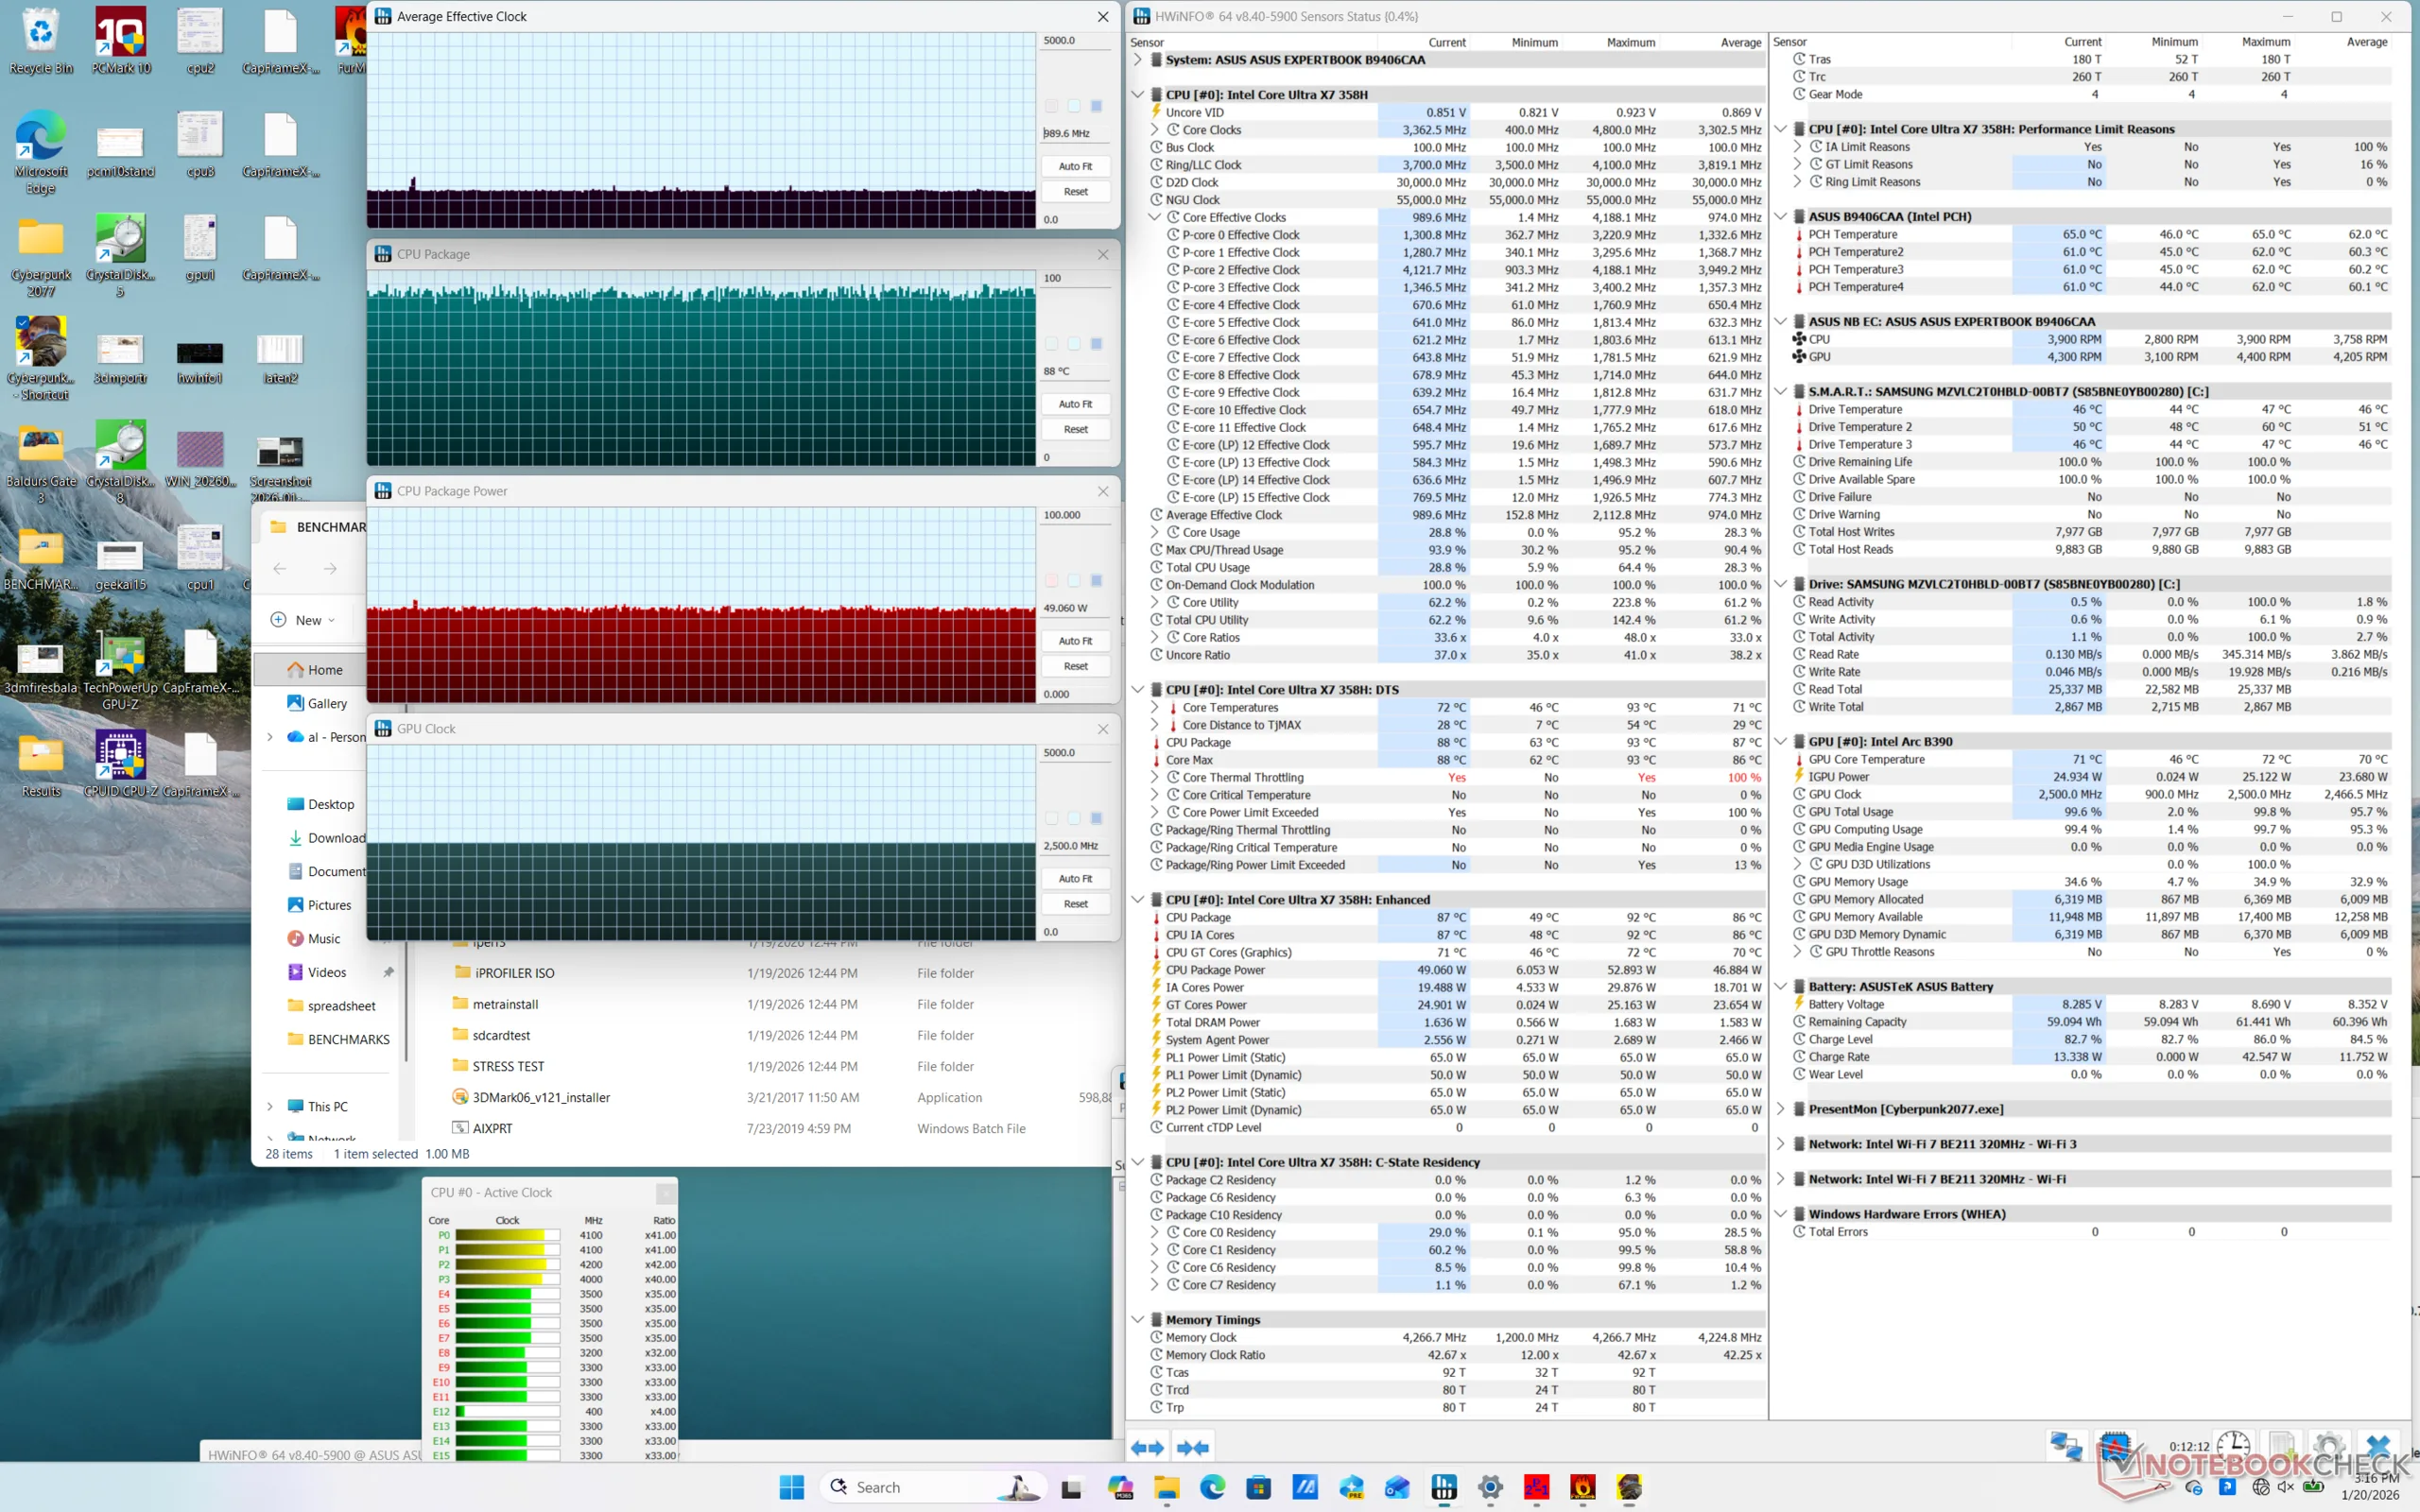Click the HWiNFO icon in the taskbar
The height and width of the screenshot is (1512, 2420).
(1444, 1487)
